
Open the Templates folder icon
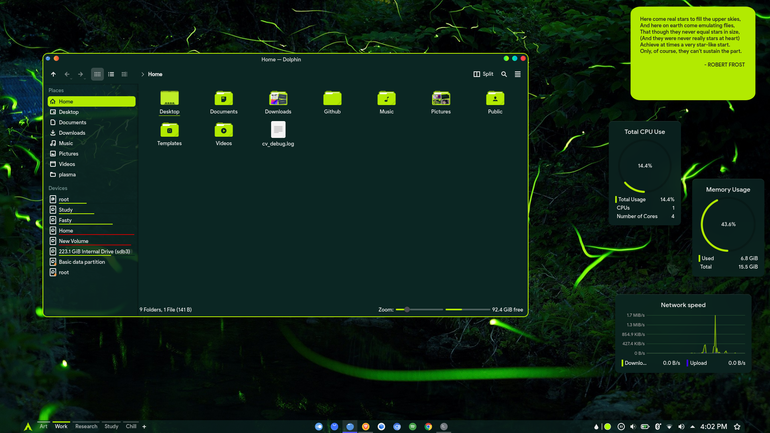[x=169, y=131]
